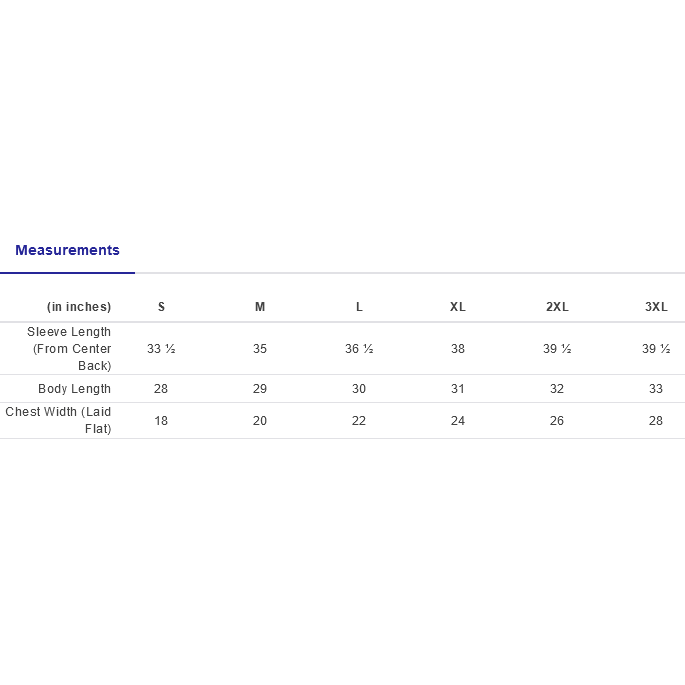The width and height of the screenshot is (685, 685).
Task: Click the M size column header
Action: 260,307
